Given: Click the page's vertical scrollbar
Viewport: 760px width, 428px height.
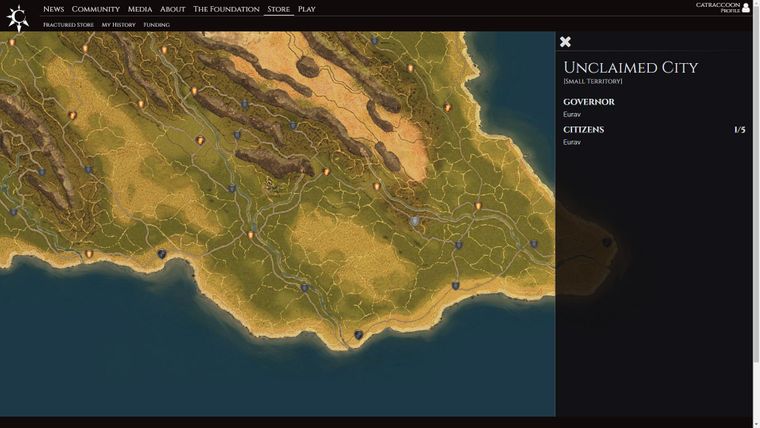Looking at the screenshot, I should [x=756, y=200].
